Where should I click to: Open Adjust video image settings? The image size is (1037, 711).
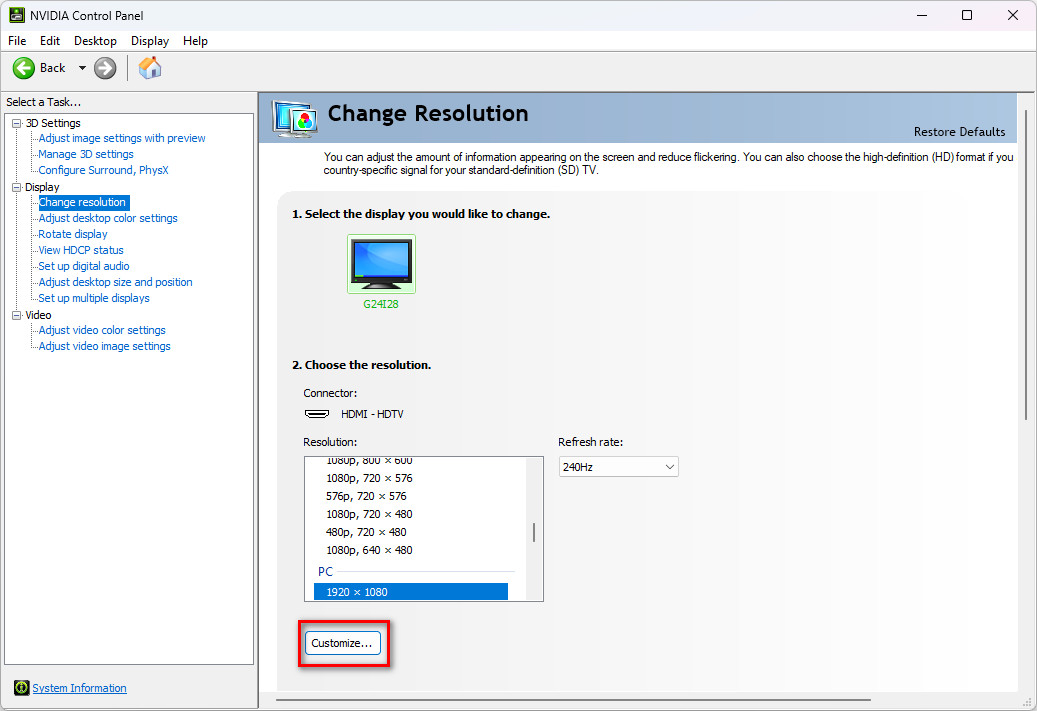(x=104, y=347)
